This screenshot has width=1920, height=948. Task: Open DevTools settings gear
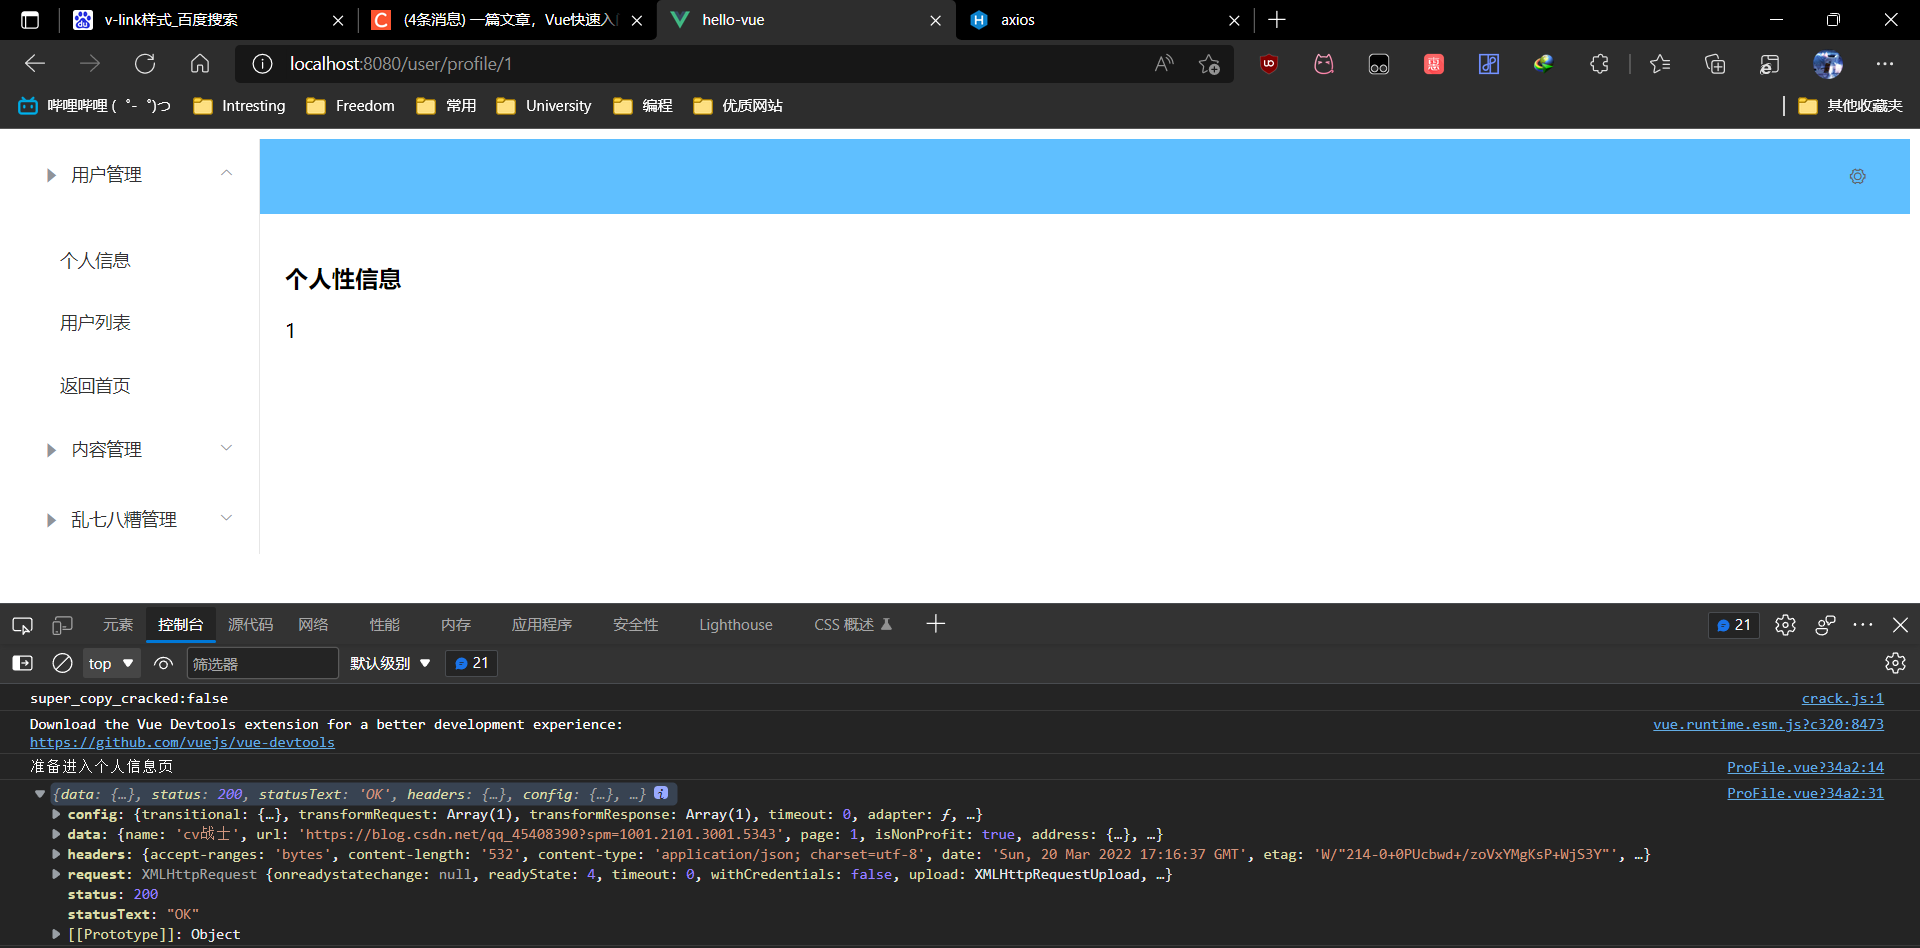[1785, 625]
